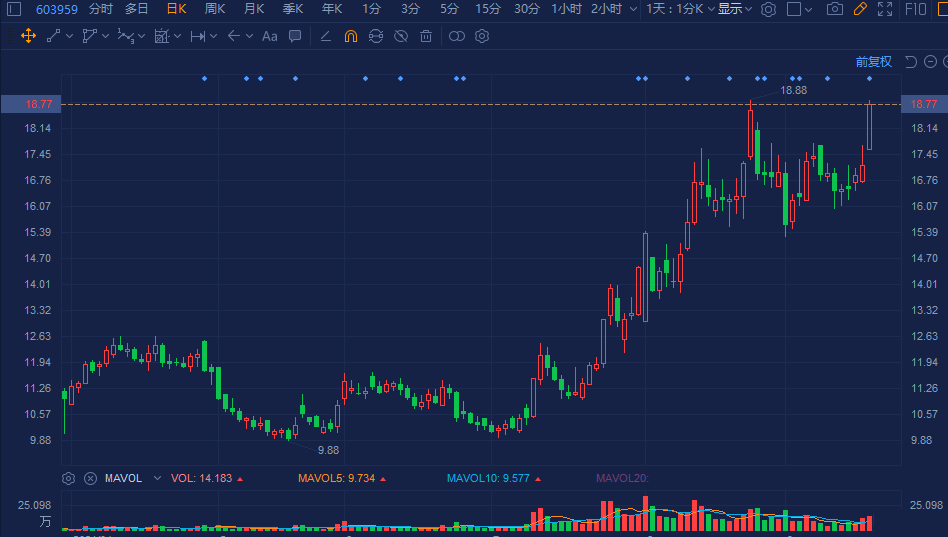The height and width of the screenshot is (537, 948).
Task: Click stock code 603959
Action: click(x=57, y=10)
